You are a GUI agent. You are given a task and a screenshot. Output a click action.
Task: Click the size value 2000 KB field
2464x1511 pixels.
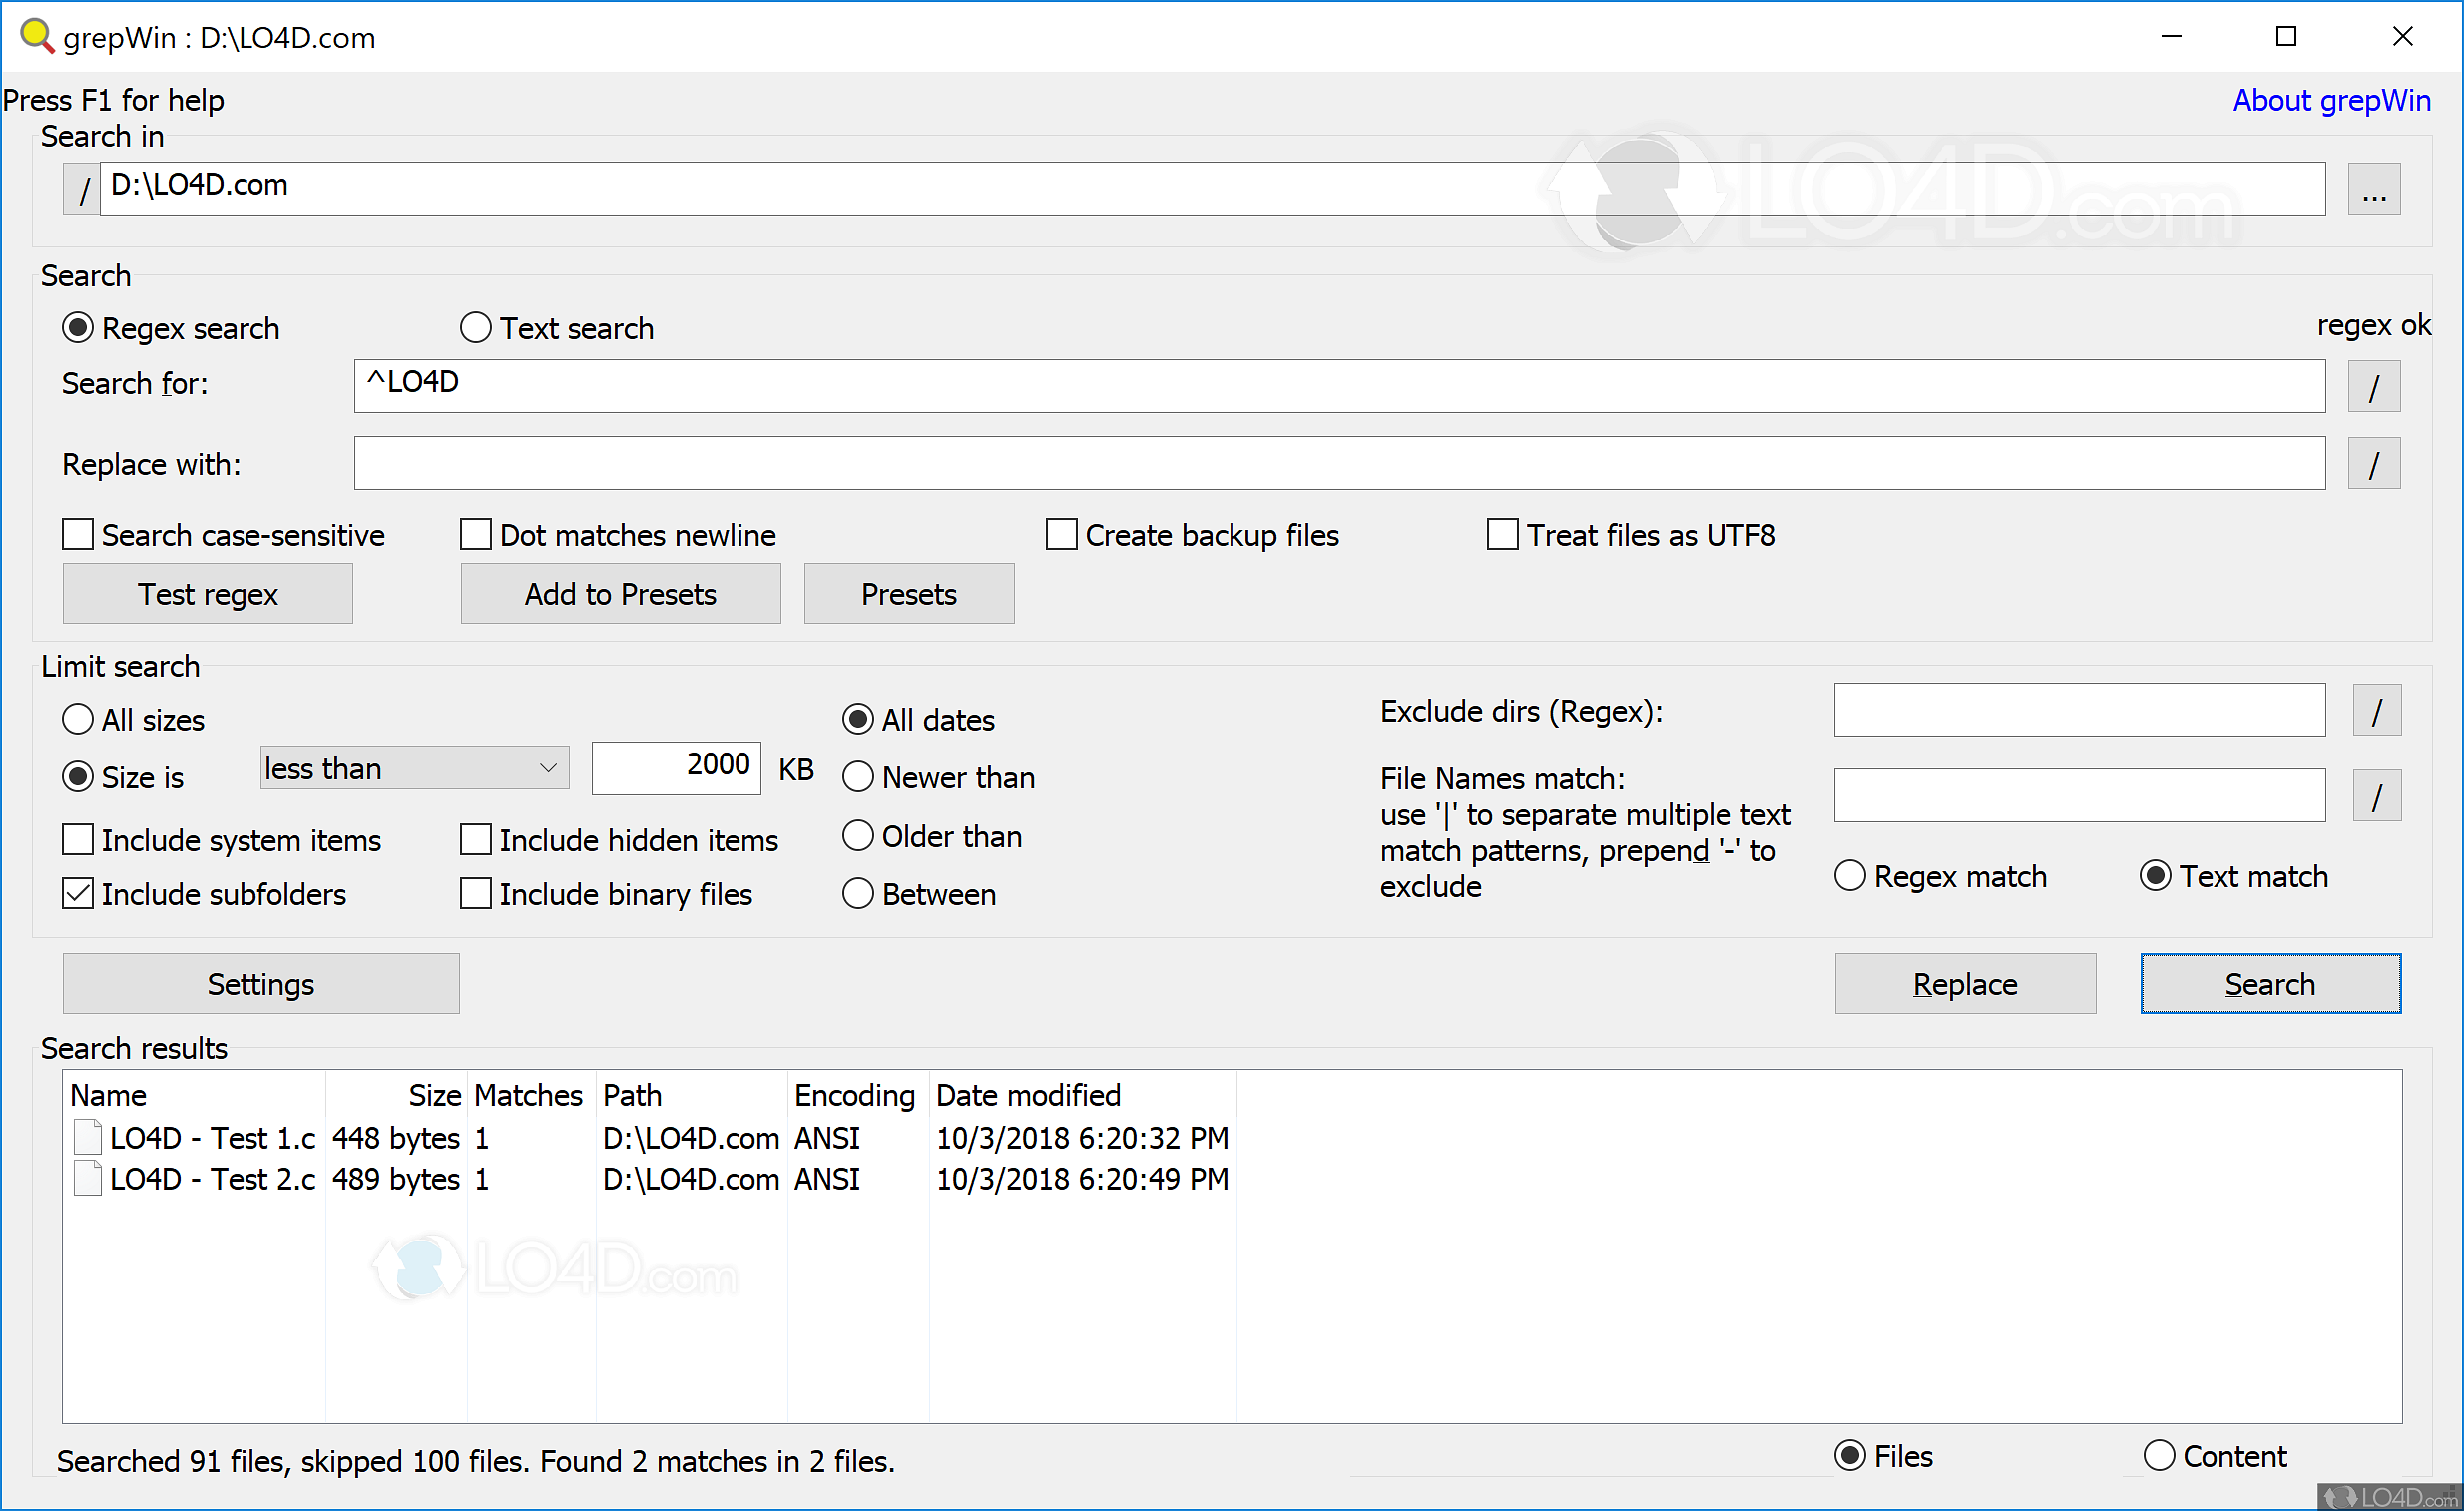pos(676,767)
